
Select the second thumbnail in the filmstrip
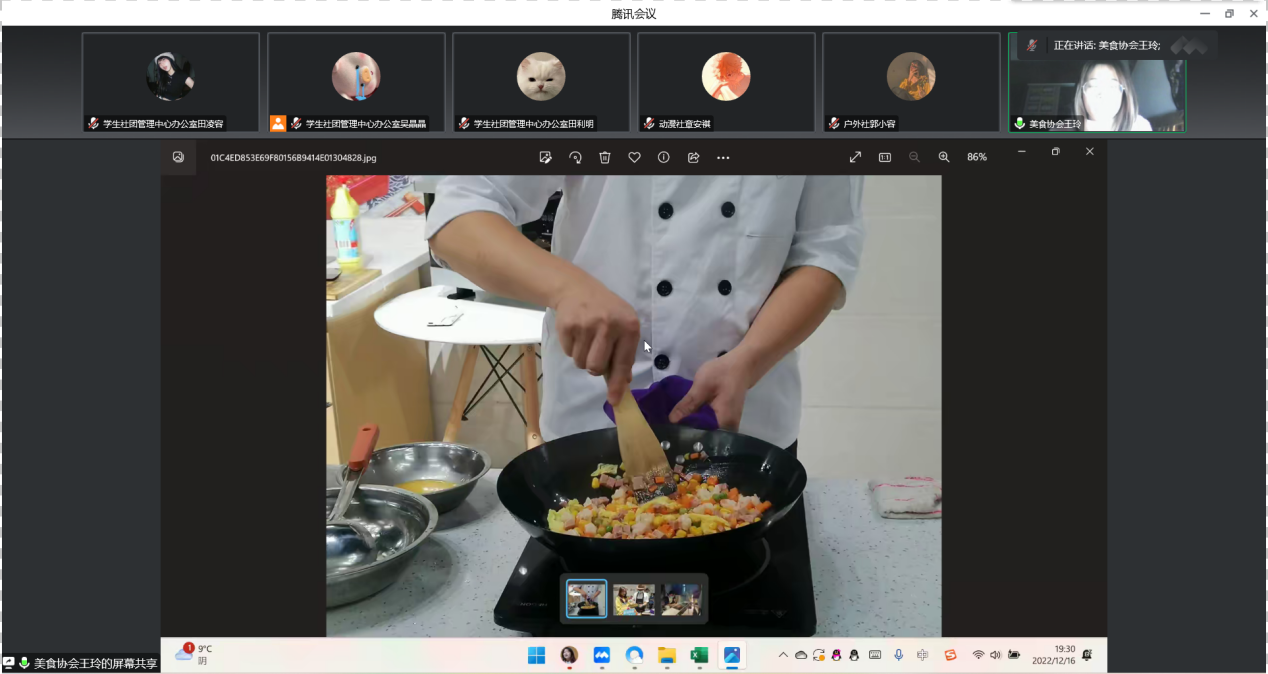click(634, 599)
